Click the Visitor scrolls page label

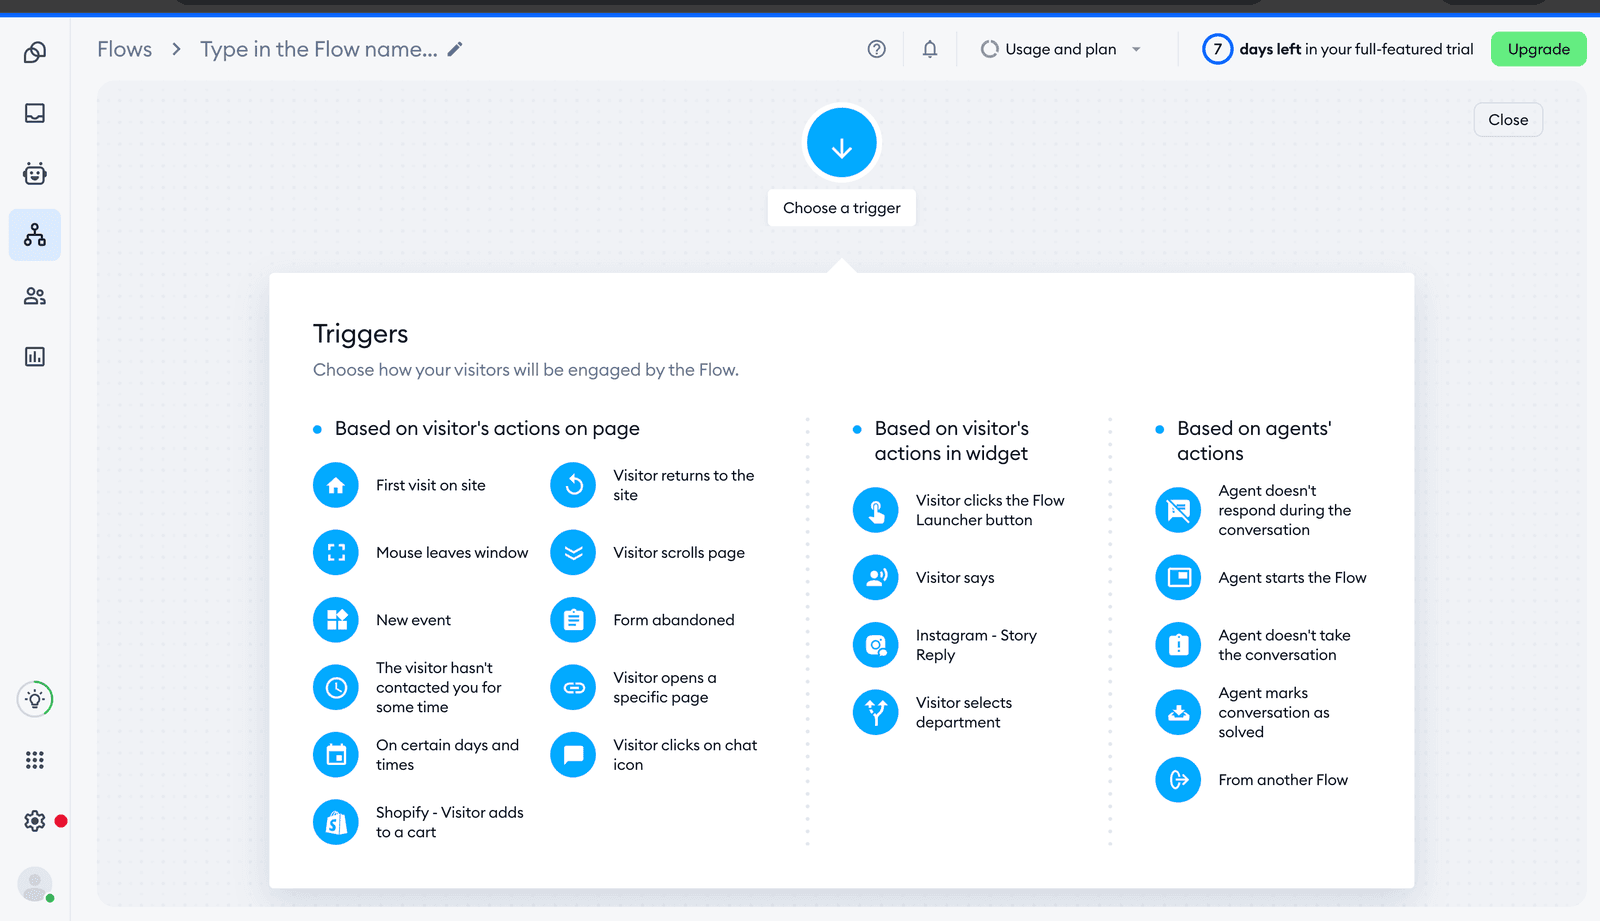[679, 553]
